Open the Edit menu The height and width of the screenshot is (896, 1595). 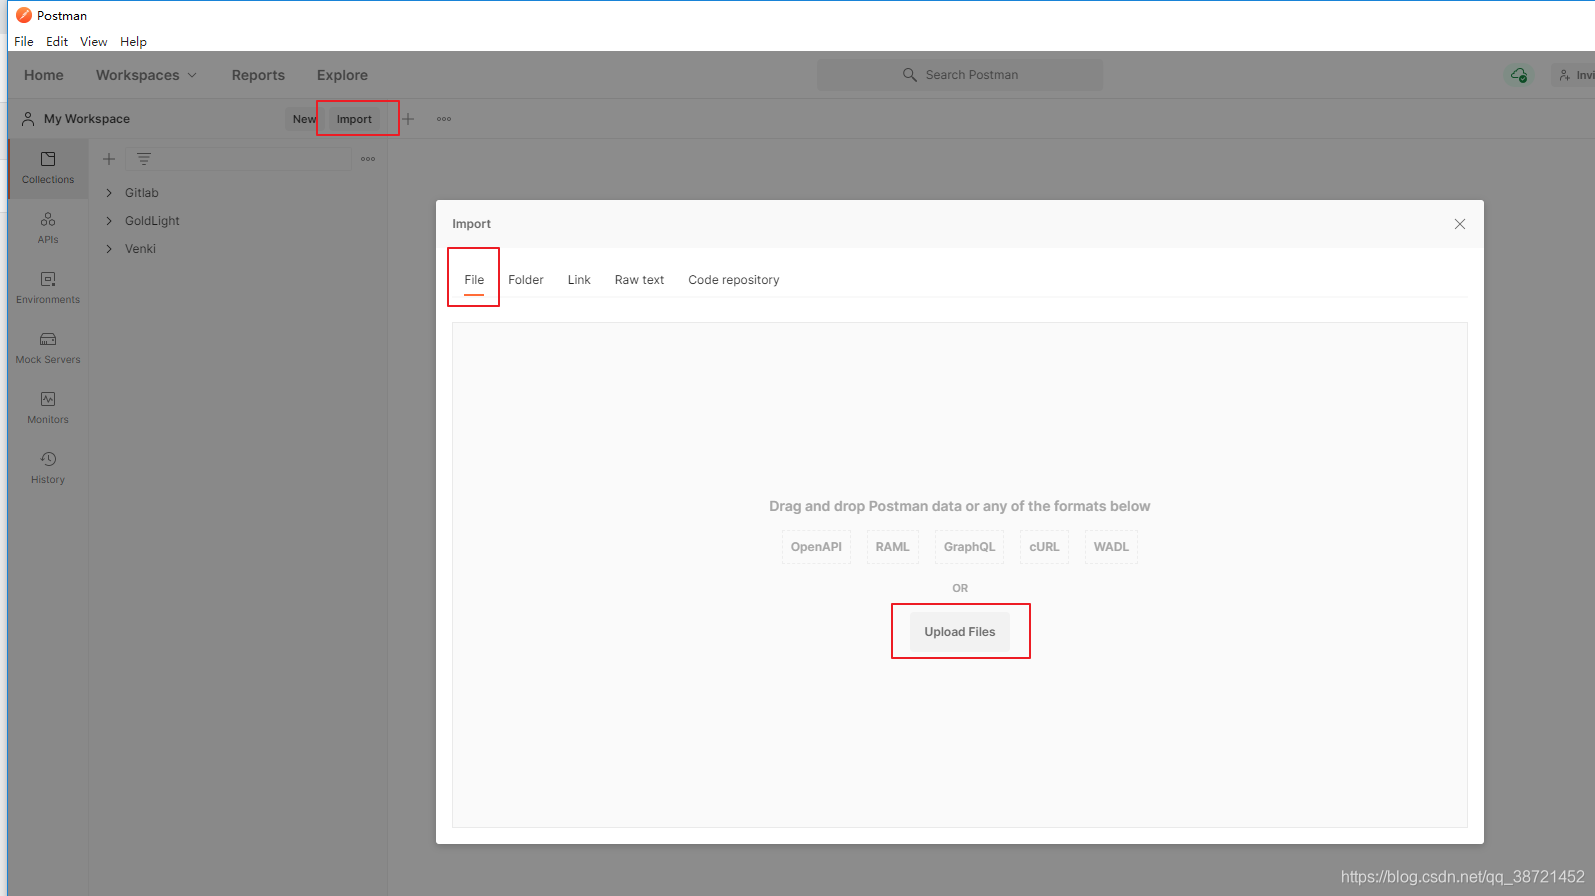(x=57, y=42)
